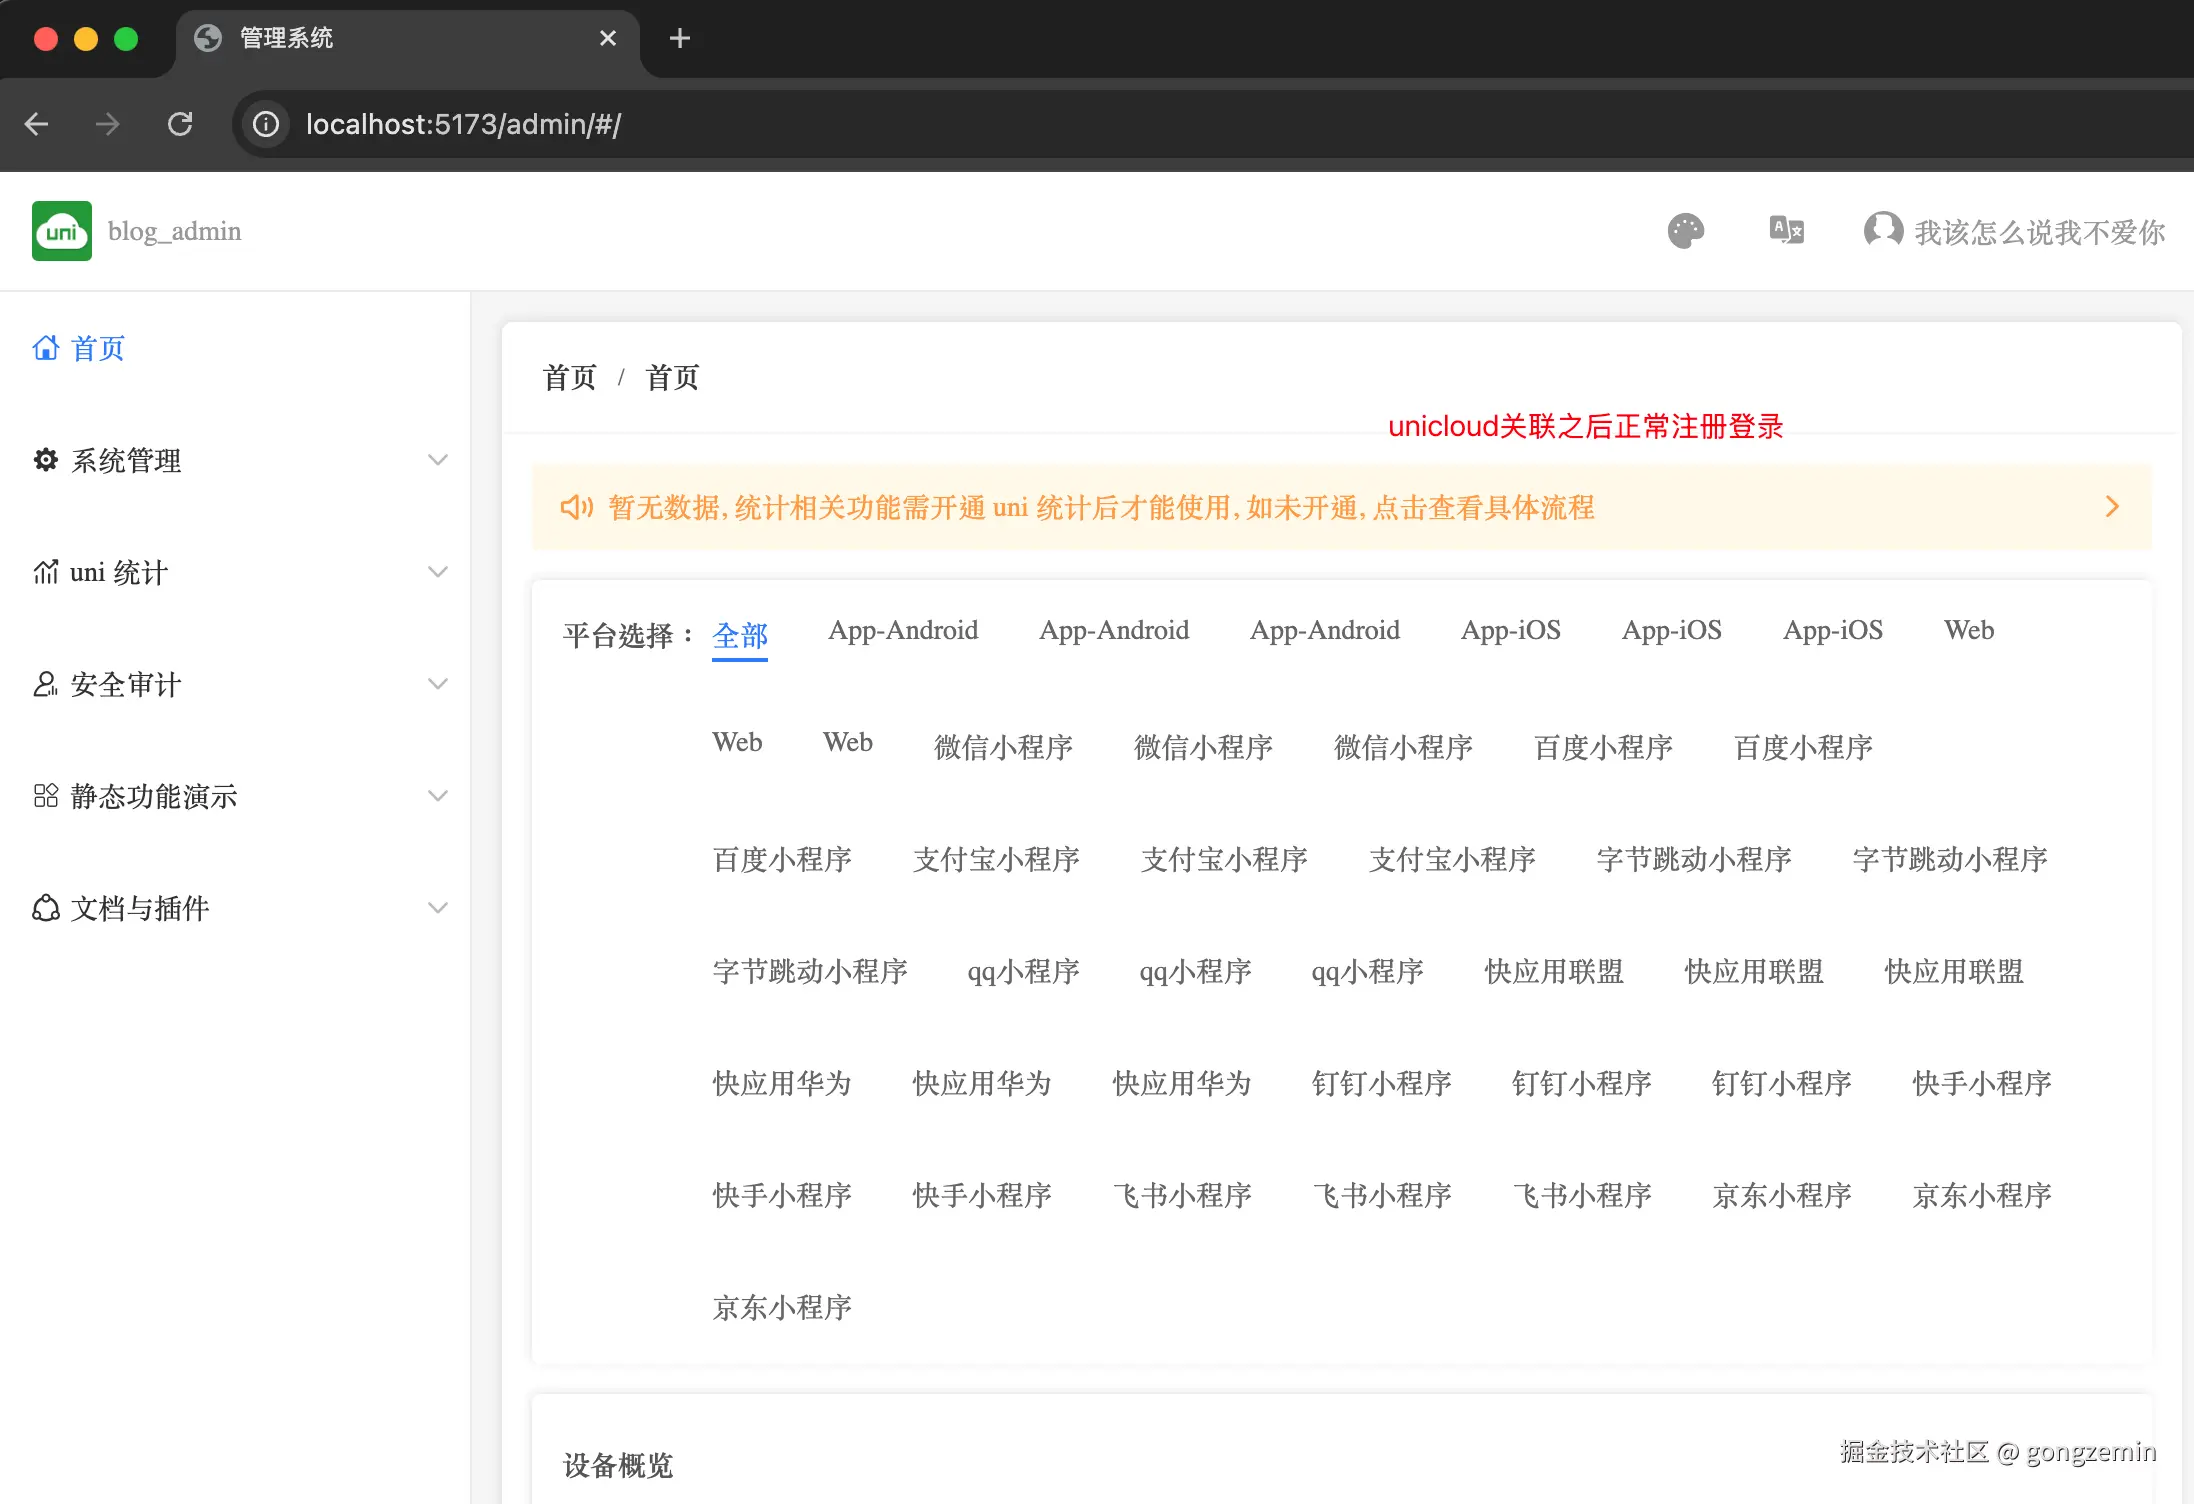Viewport: 2194px width, 1504px height.
Task: Click the site info icon in address bar
Action: click(266, 124)
